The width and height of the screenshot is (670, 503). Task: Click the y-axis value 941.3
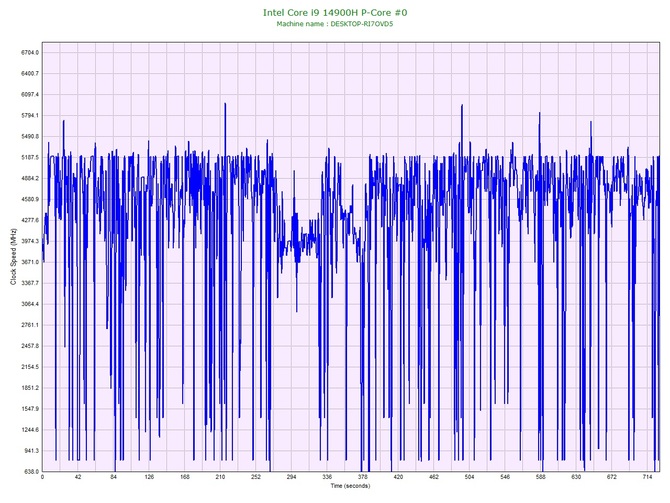[31, 451]
